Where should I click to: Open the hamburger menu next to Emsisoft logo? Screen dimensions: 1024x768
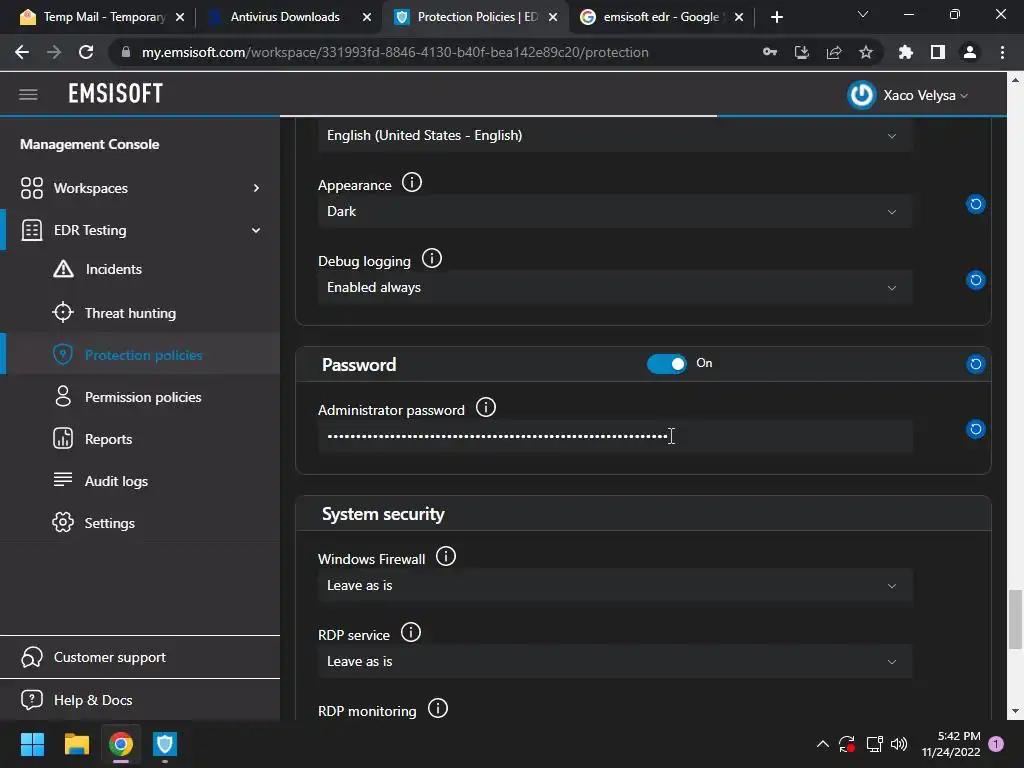28,95
